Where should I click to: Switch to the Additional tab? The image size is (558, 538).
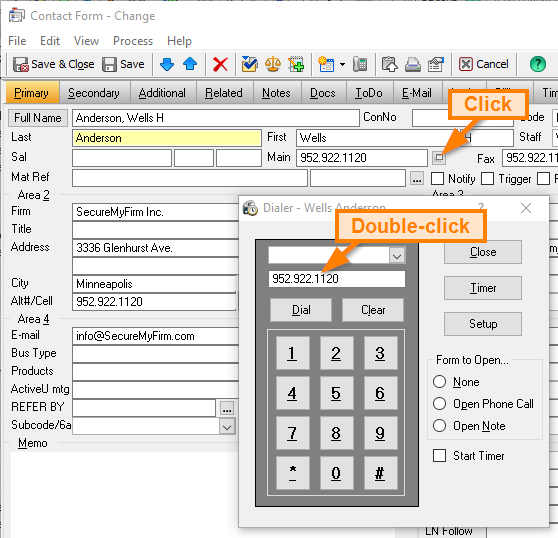pyautogui.click(x=163, y=93)
